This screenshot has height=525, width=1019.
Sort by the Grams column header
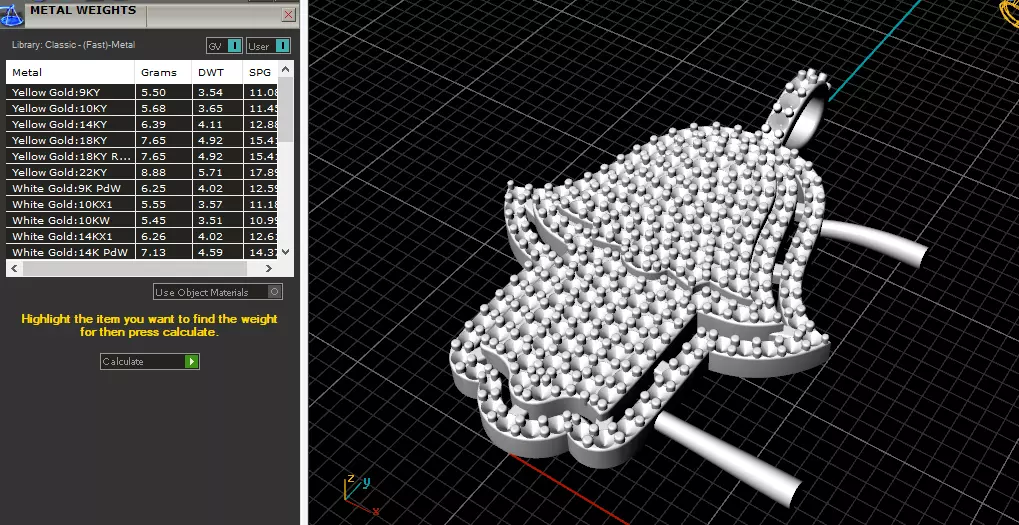(163, 72)
